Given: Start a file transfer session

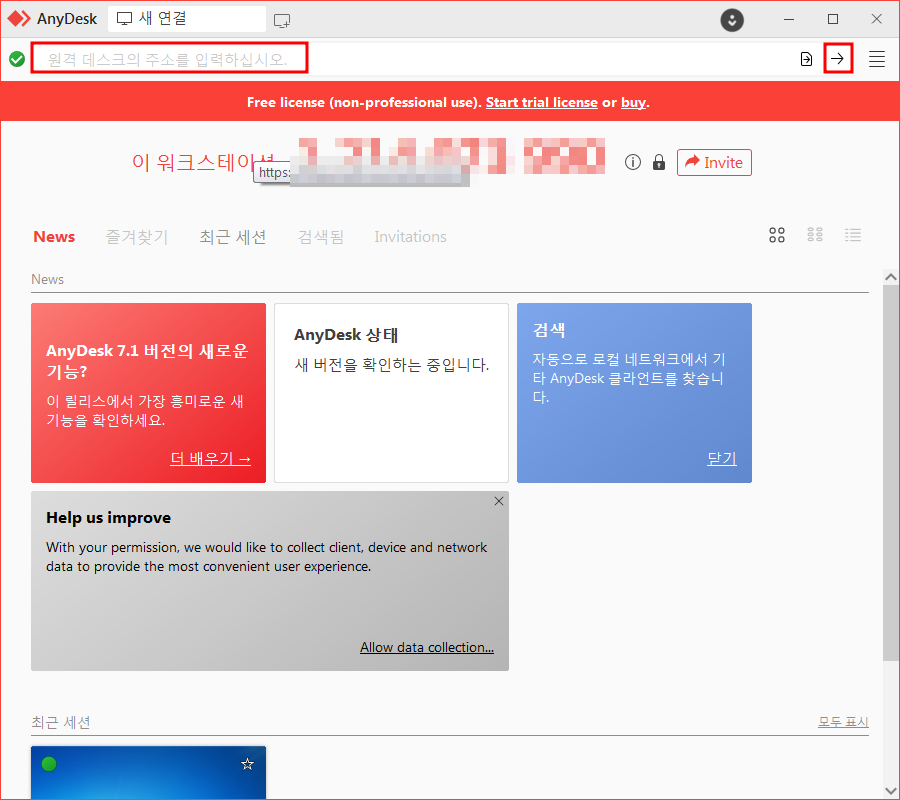Looking at the screenshot, I should (806, 59).
